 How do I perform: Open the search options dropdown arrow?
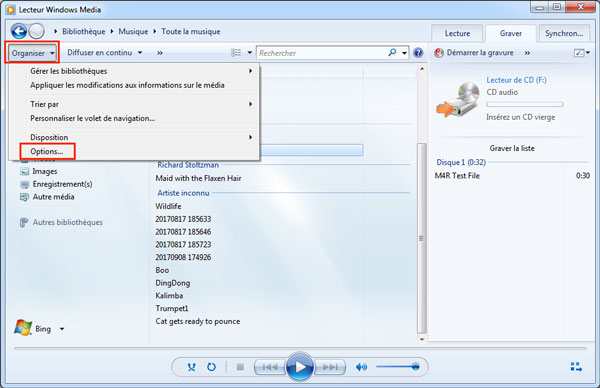404,53
